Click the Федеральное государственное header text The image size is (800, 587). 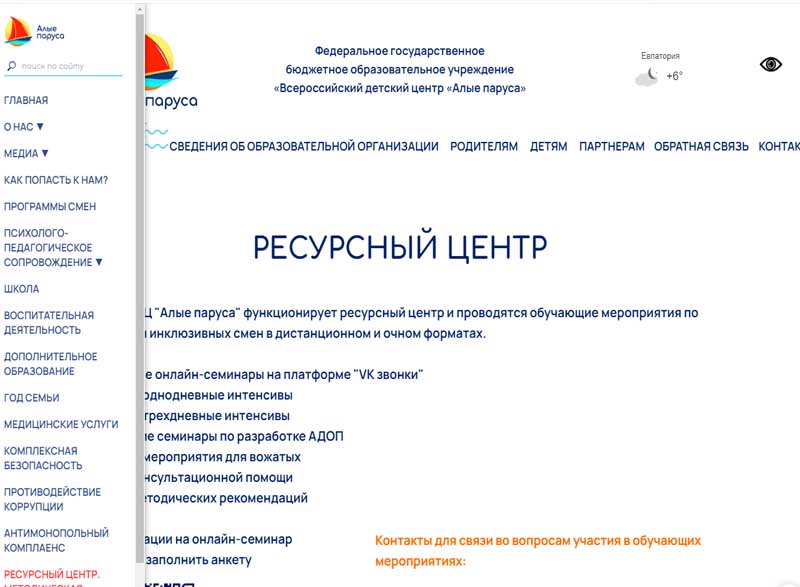tap(399, 51)
